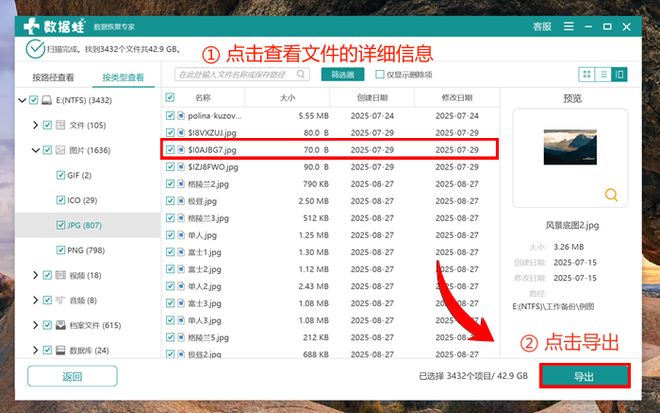Viewport: 660px width, 413px height.
Task: Collapse the 图片 (1636) node
Action: pos(35,150)
